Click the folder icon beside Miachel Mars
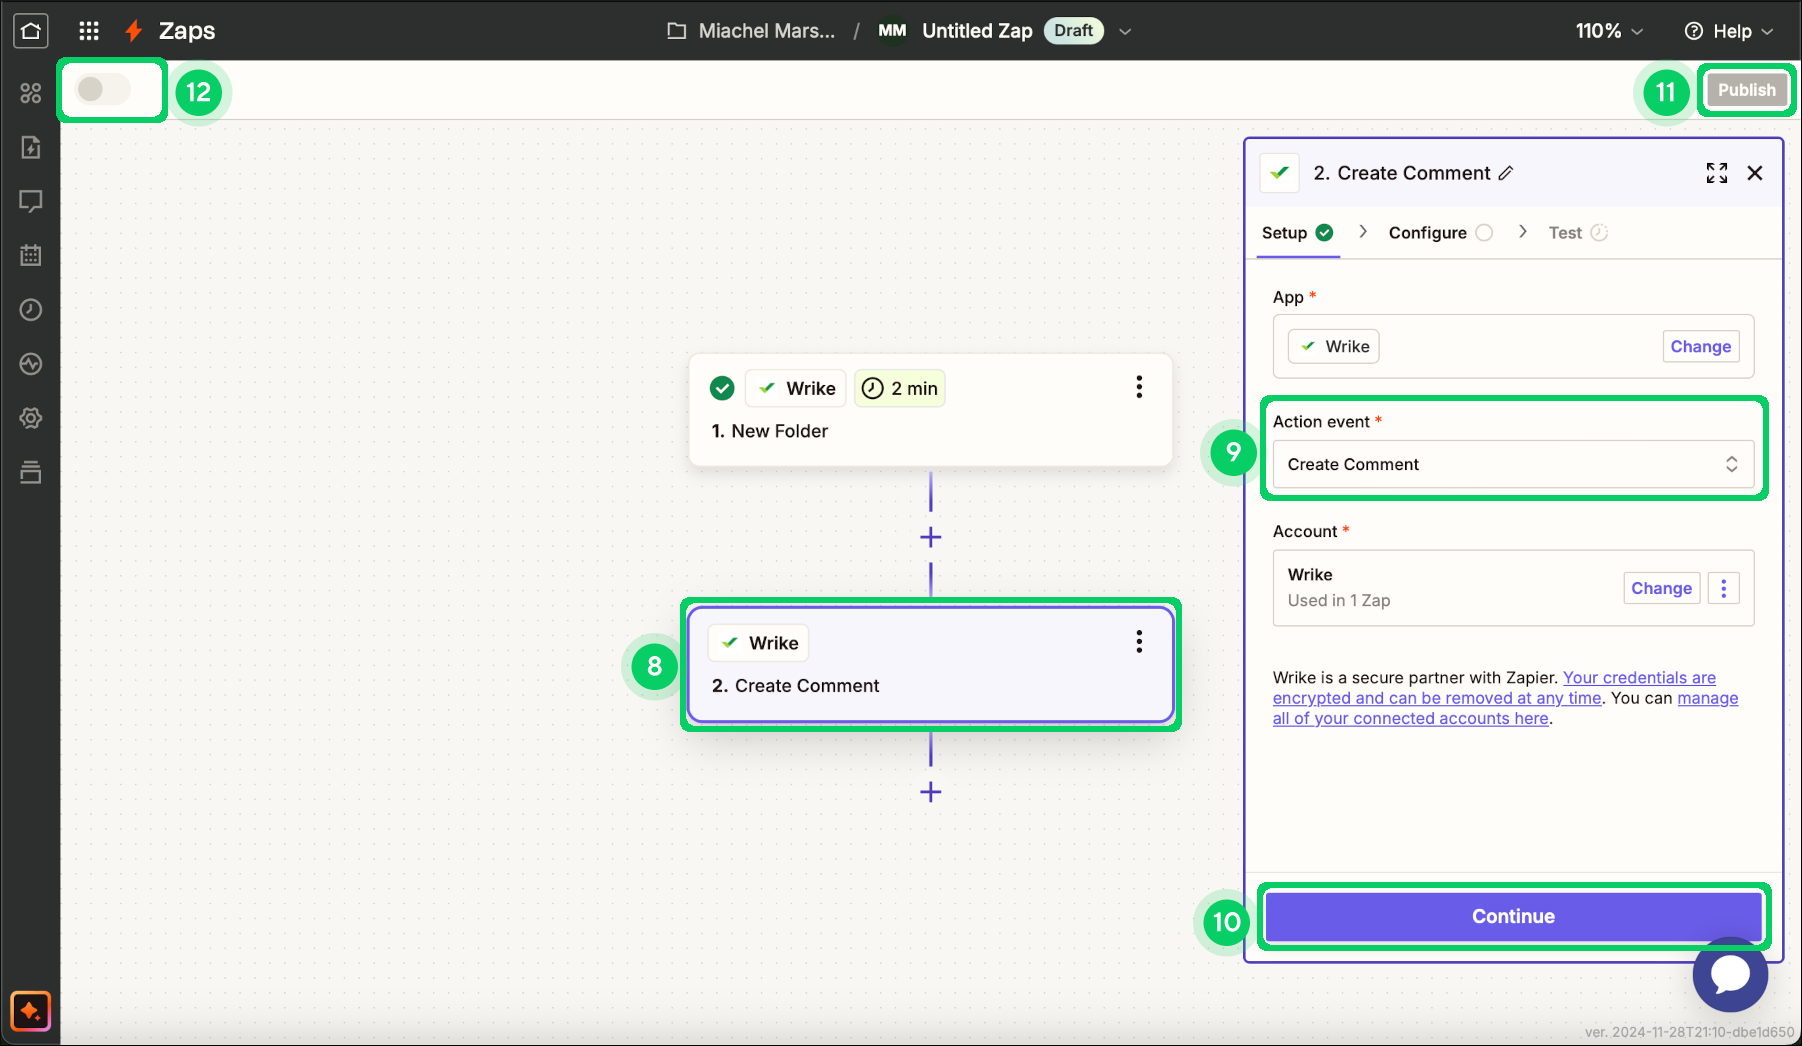This screenshot has width=1802, height=1046. pyautogui.click(x=677, y=31)
